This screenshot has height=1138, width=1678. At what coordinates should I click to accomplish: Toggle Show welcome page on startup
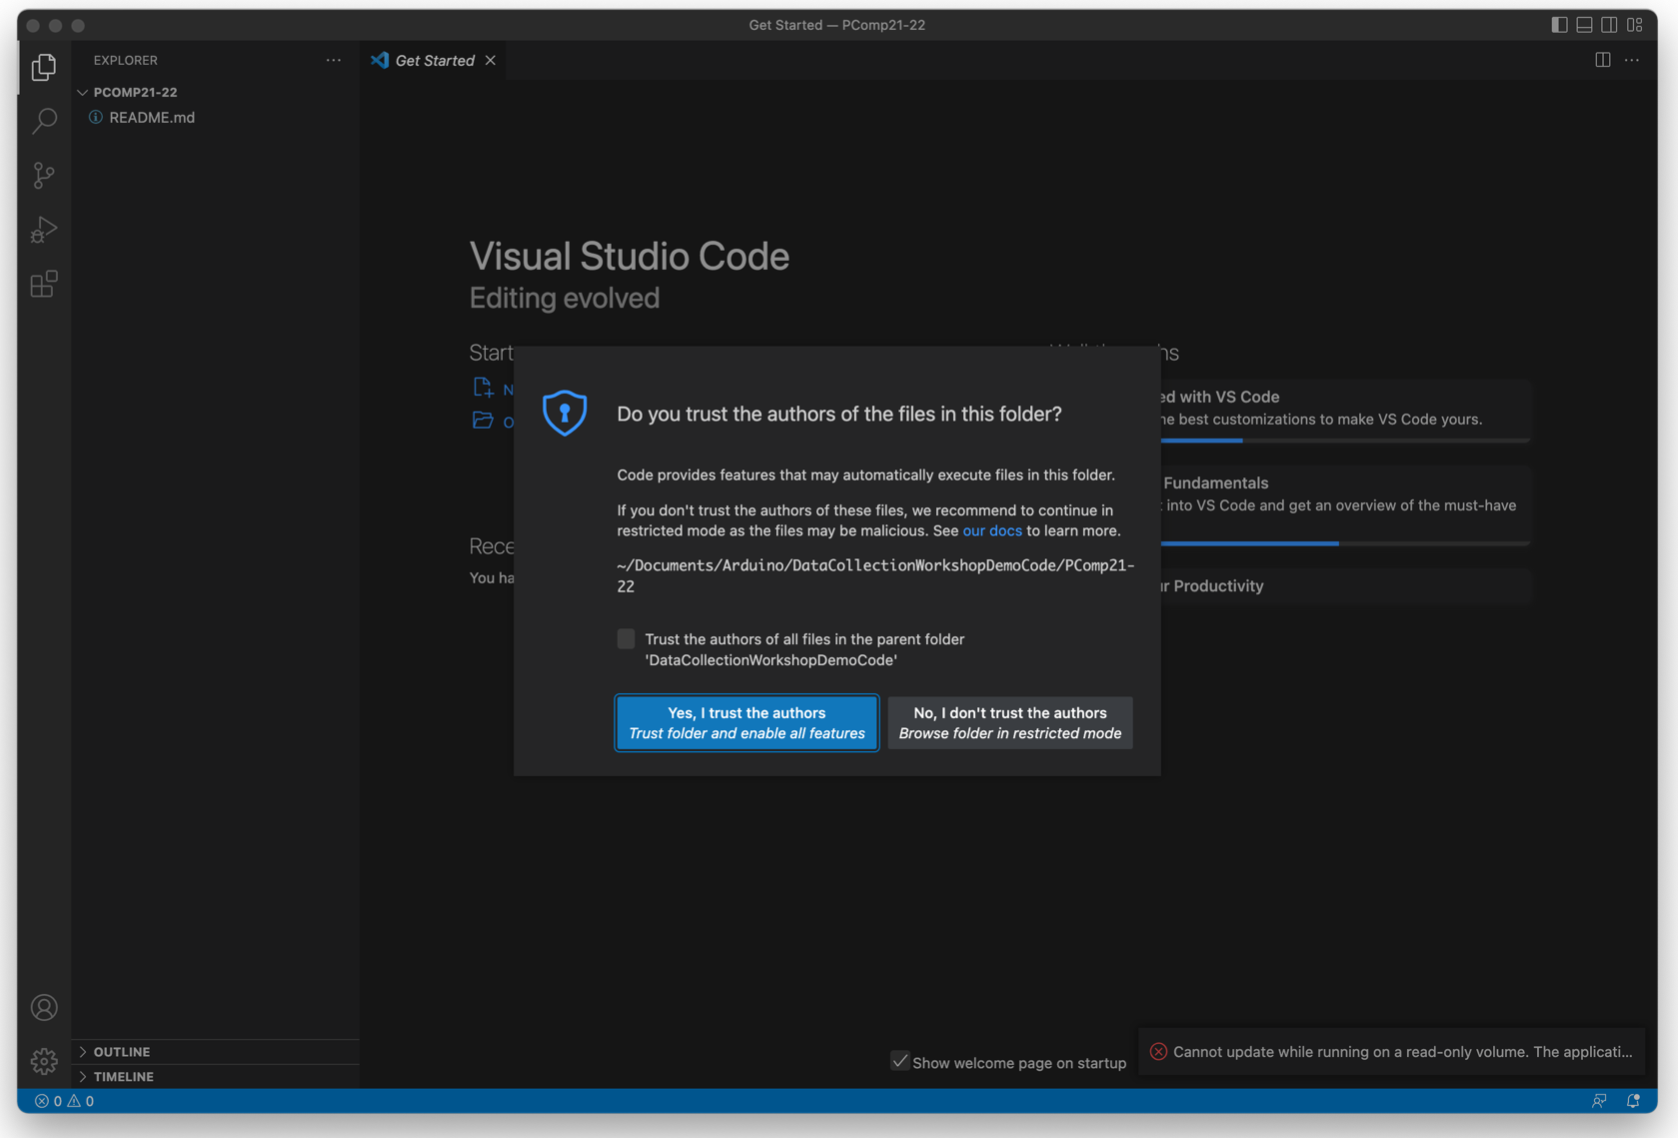point(900,1061)
